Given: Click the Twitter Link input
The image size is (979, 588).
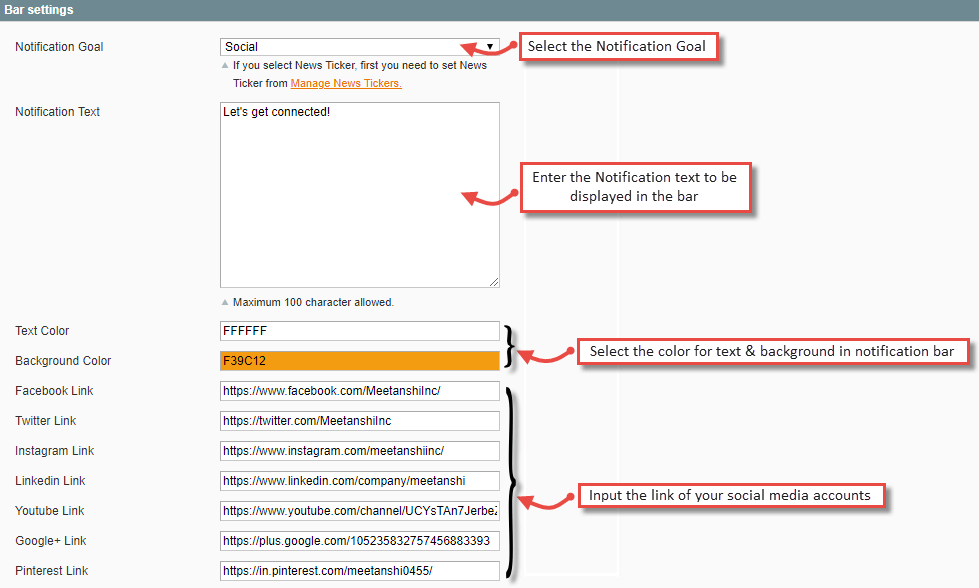Looking at the screenshot, I should (359, 421).
